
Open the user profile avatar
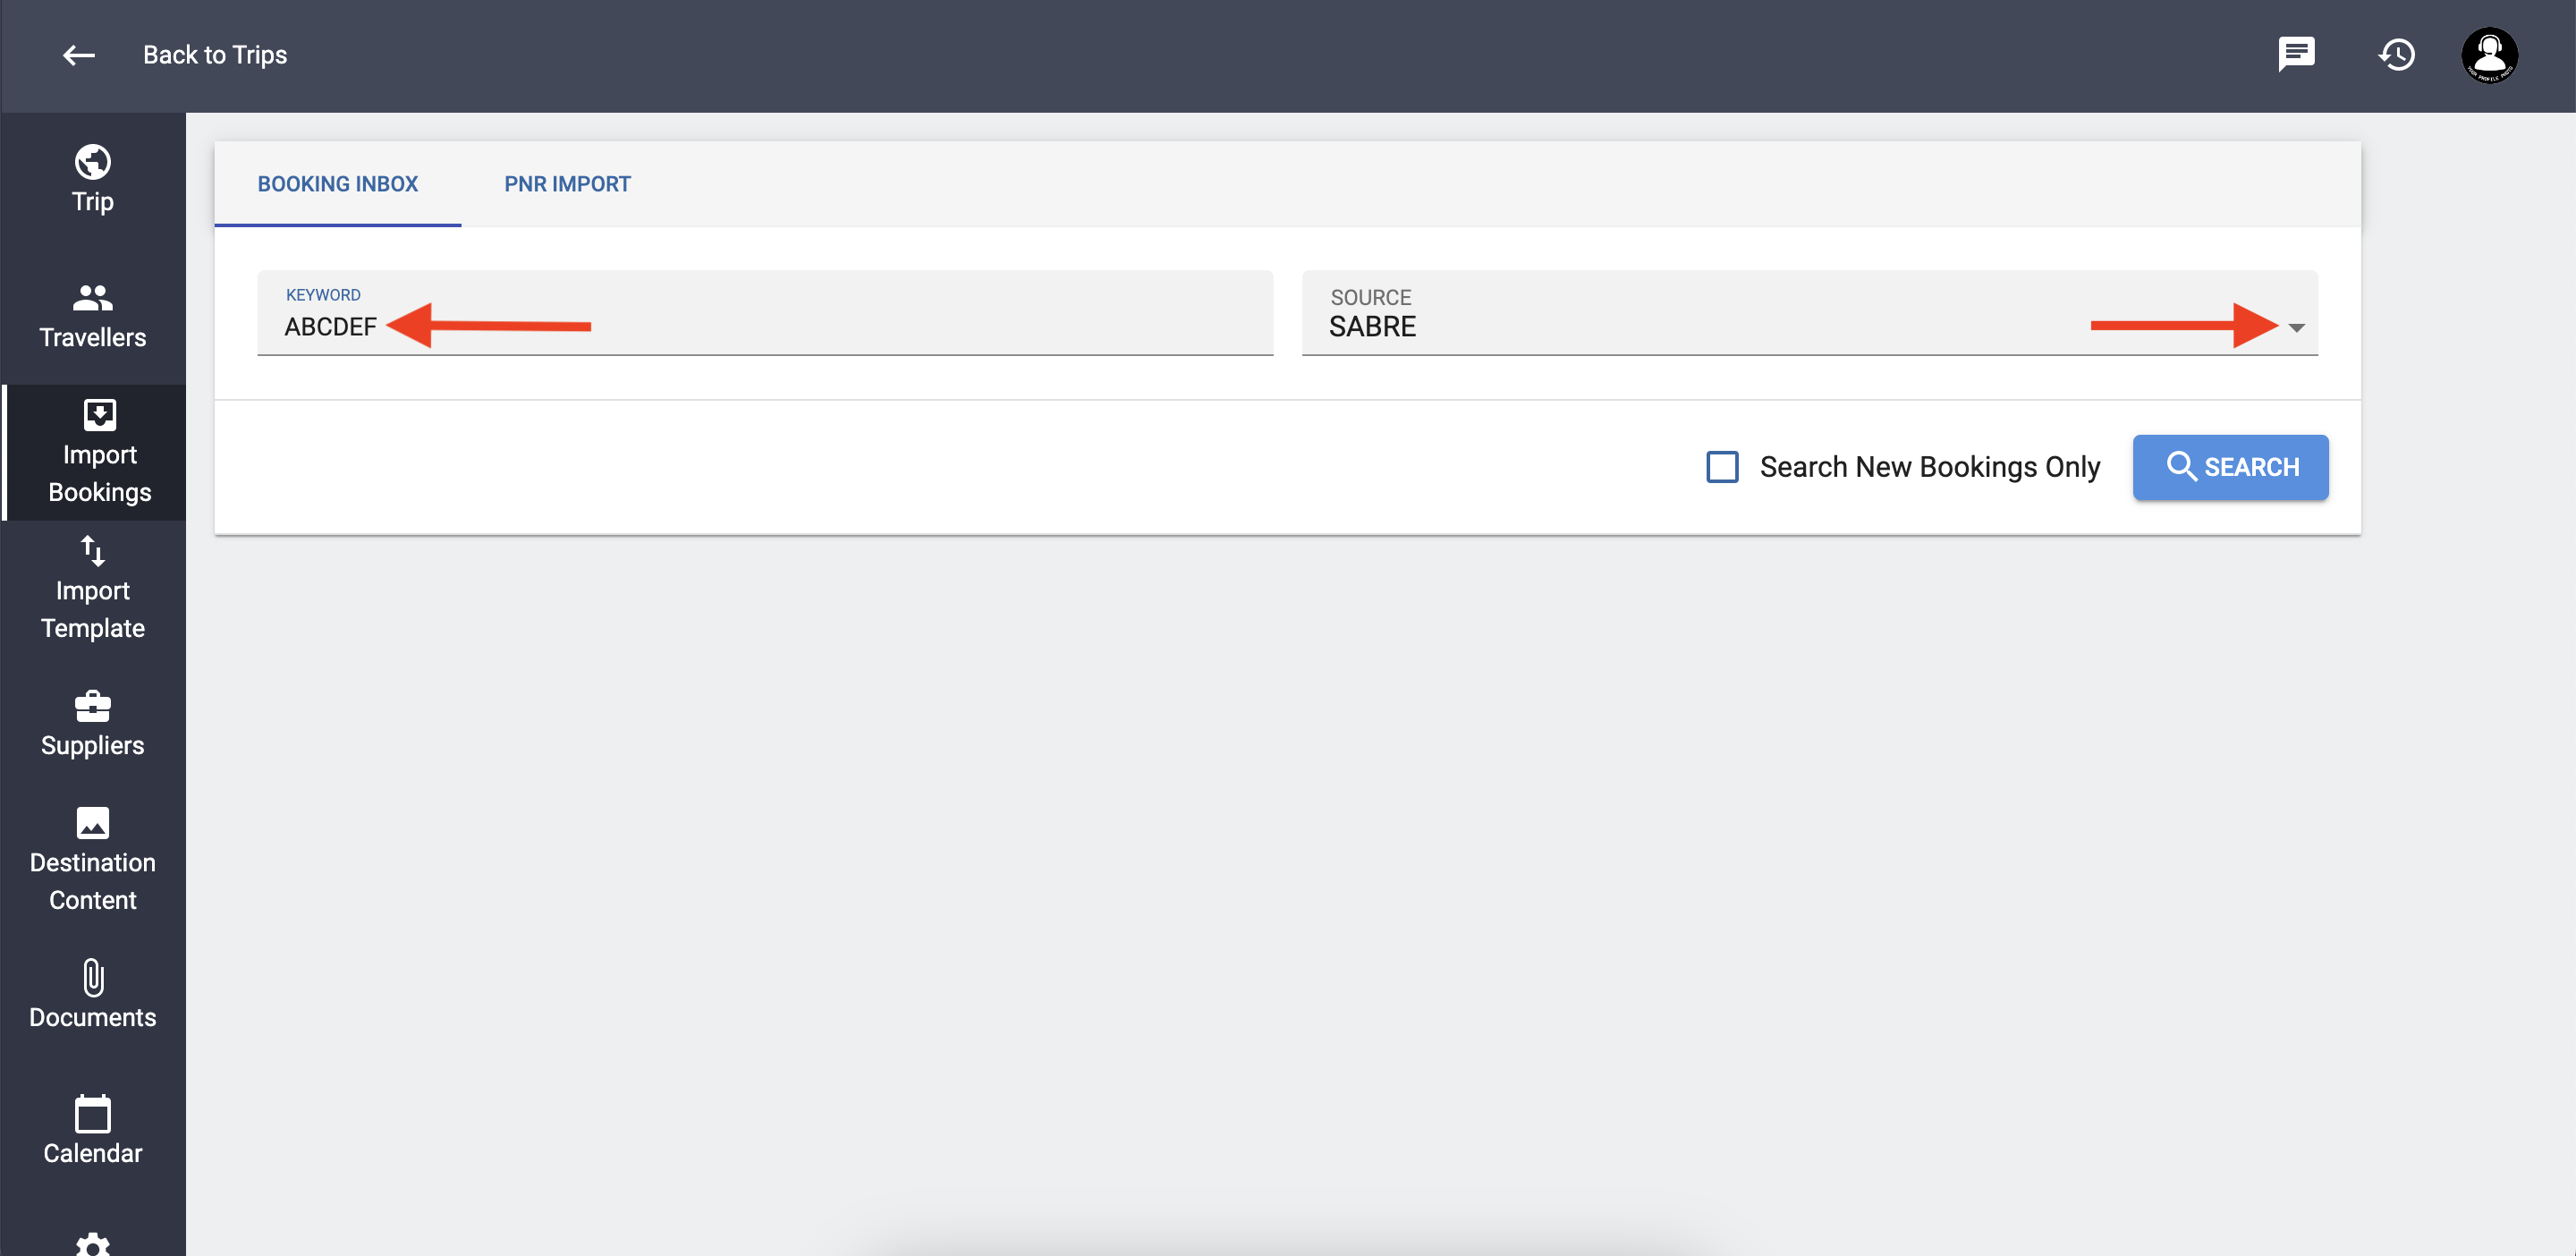tap(2489, 55)
